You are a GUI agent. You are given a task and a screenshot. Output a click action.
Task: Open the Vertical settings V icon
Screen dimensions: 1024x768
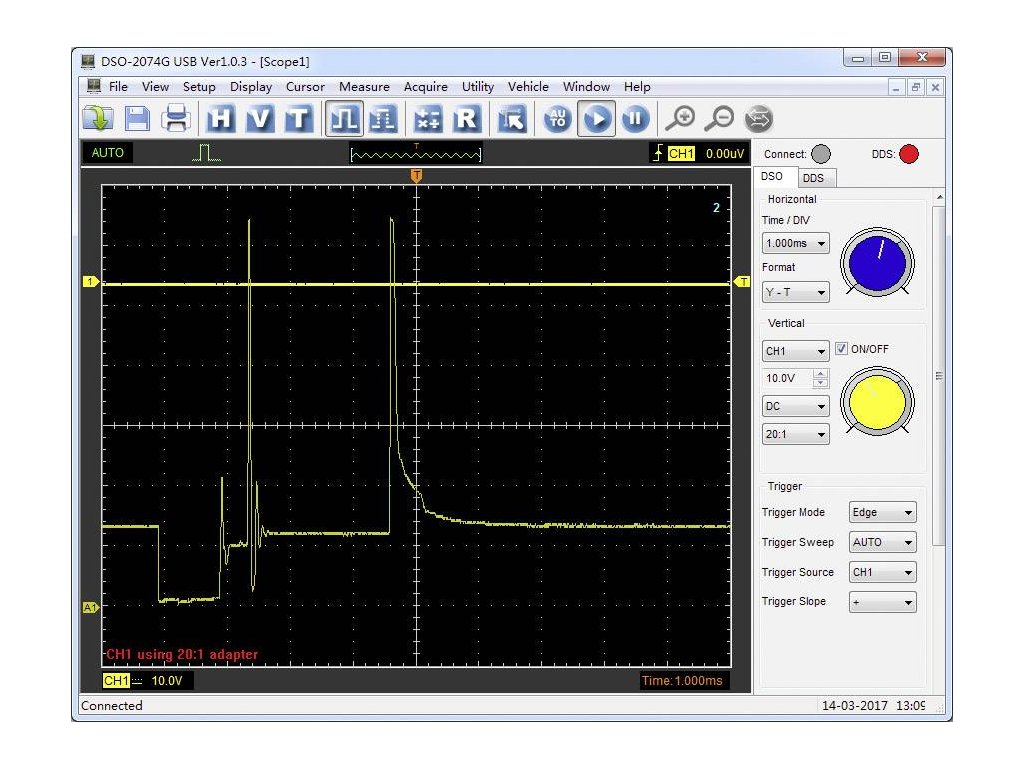(x=259, y=119)
